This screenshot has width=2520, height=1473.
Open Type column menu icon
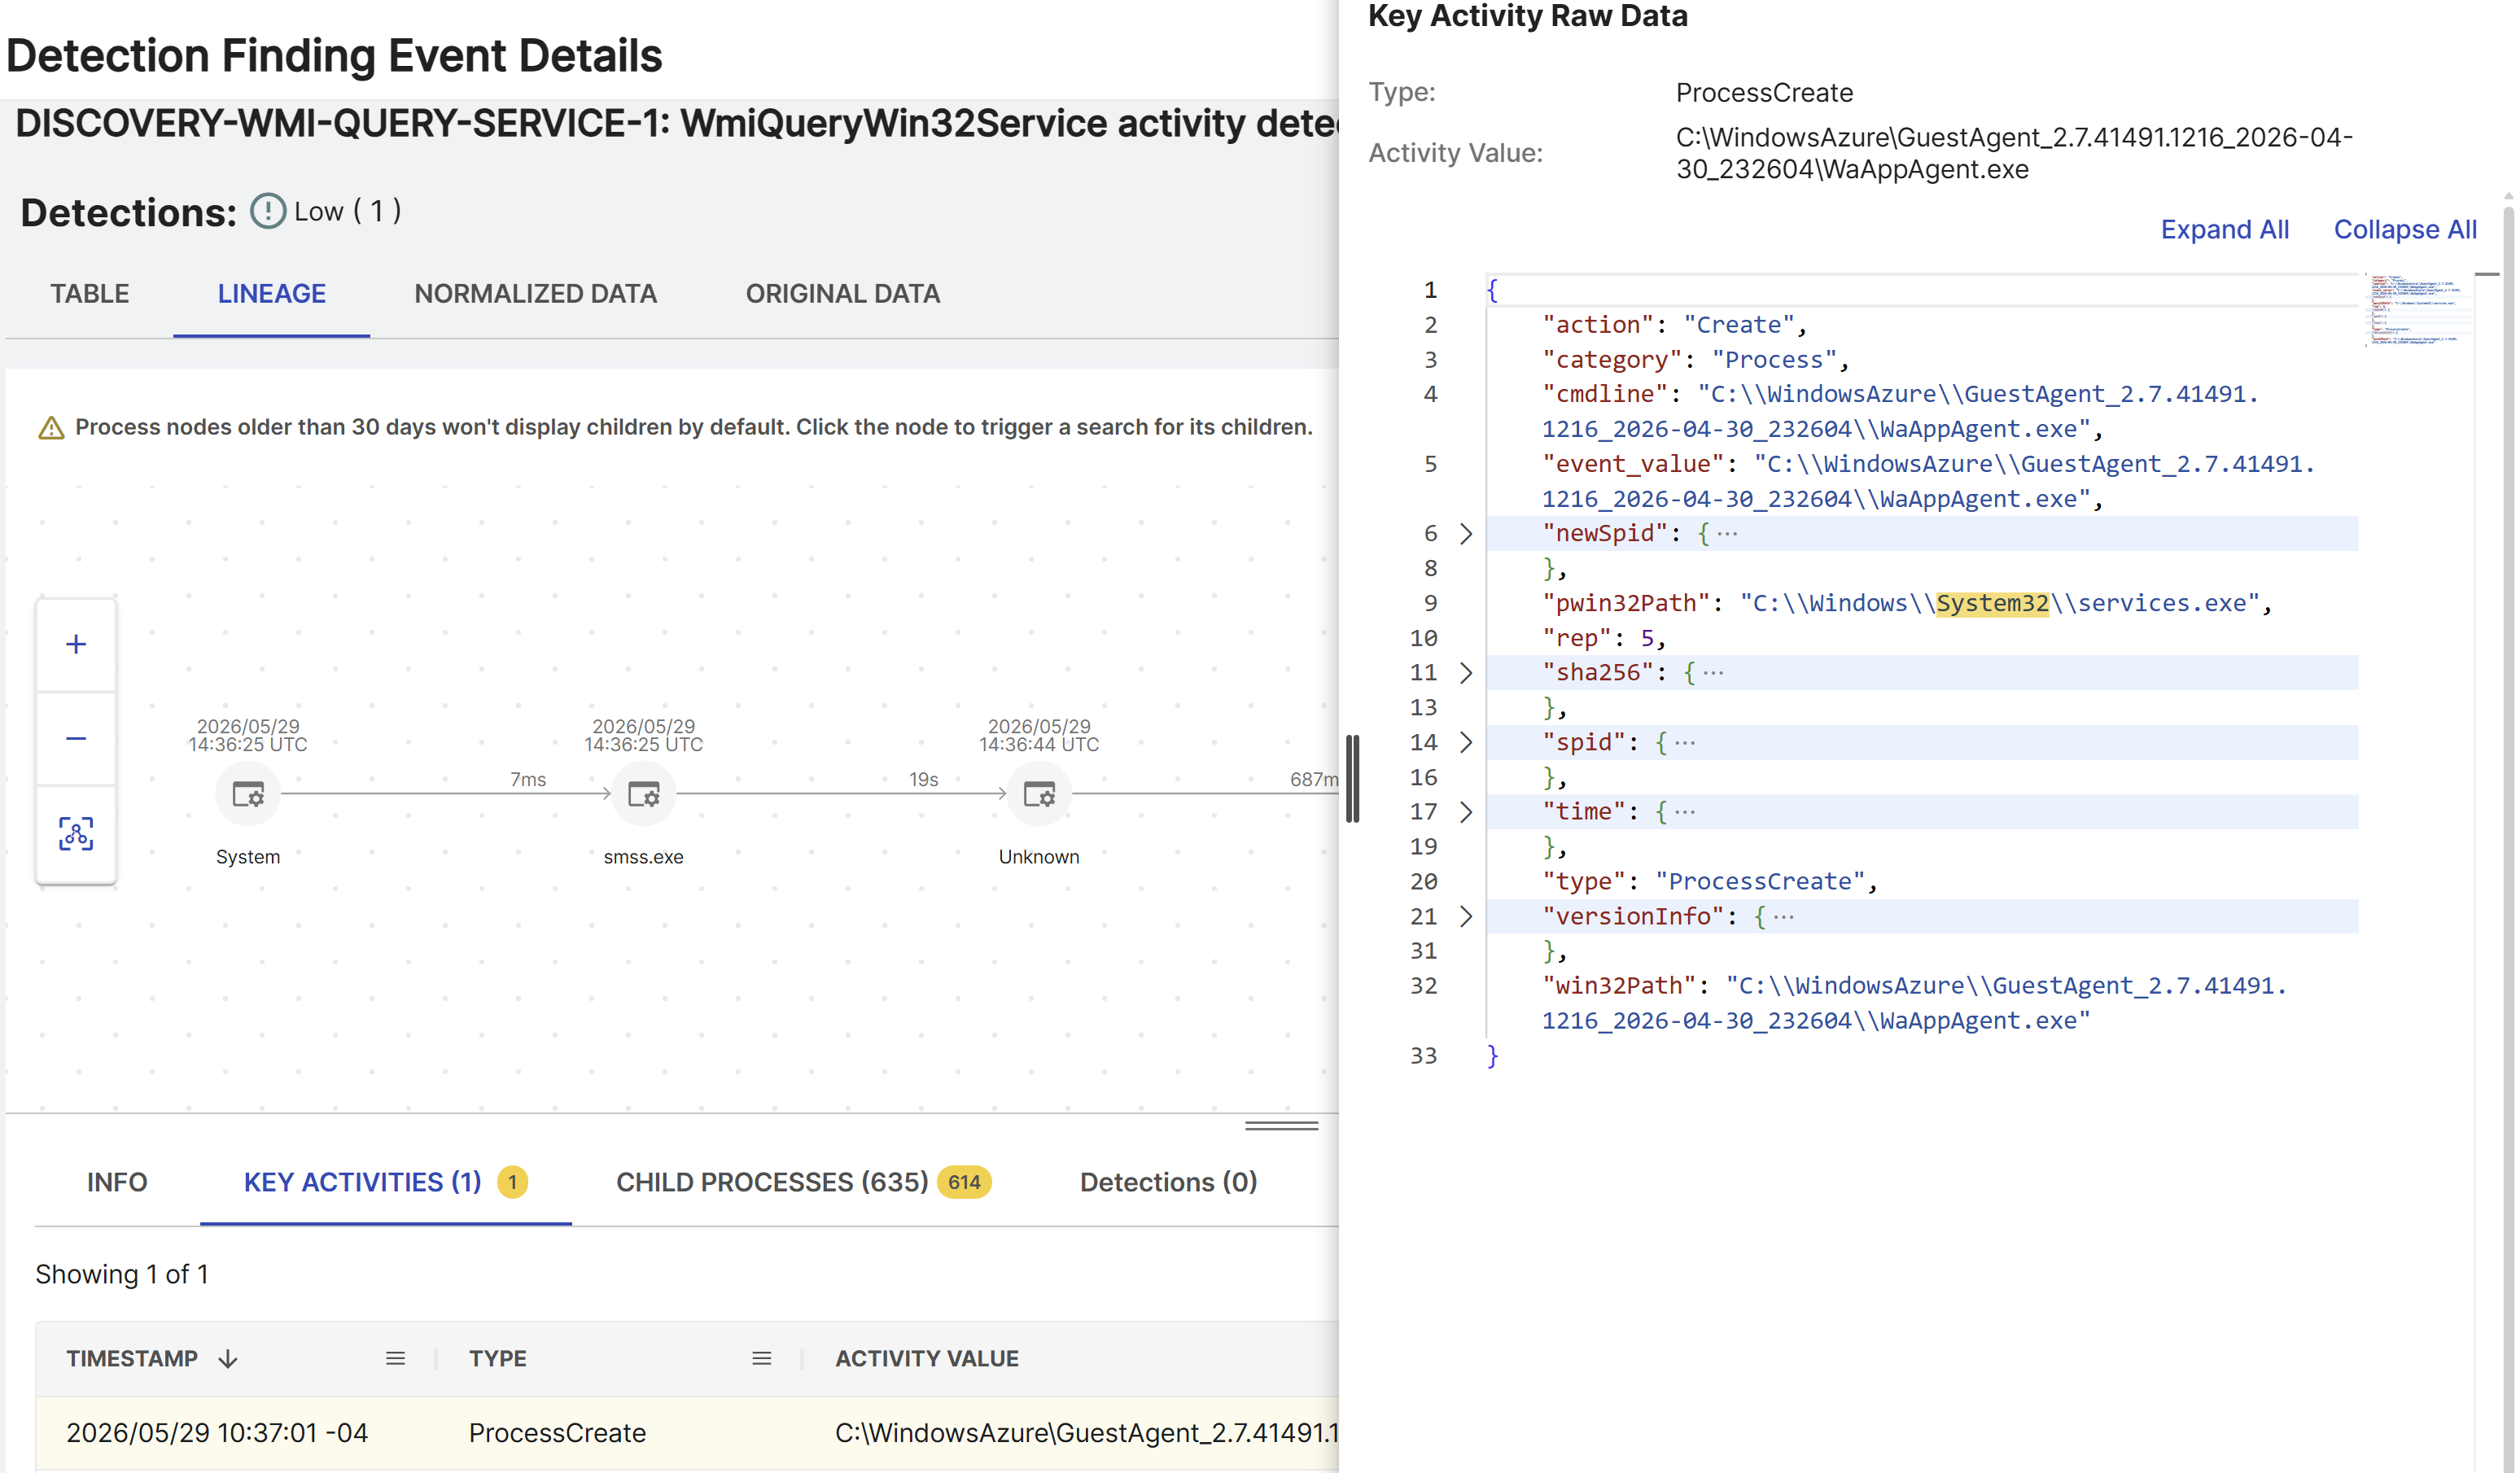[x=761, y=1358]
